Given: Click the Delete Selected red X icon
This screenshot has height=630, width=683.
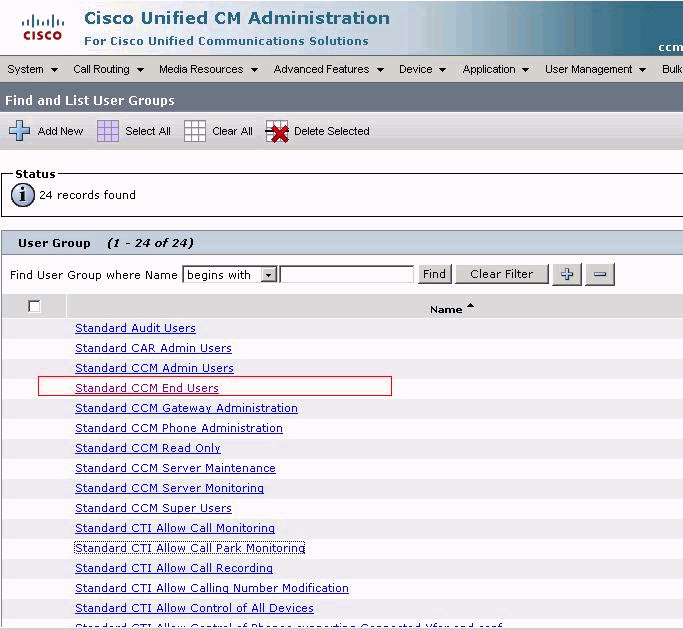Looking at the screenshot, I should click(x=277, y=131).
